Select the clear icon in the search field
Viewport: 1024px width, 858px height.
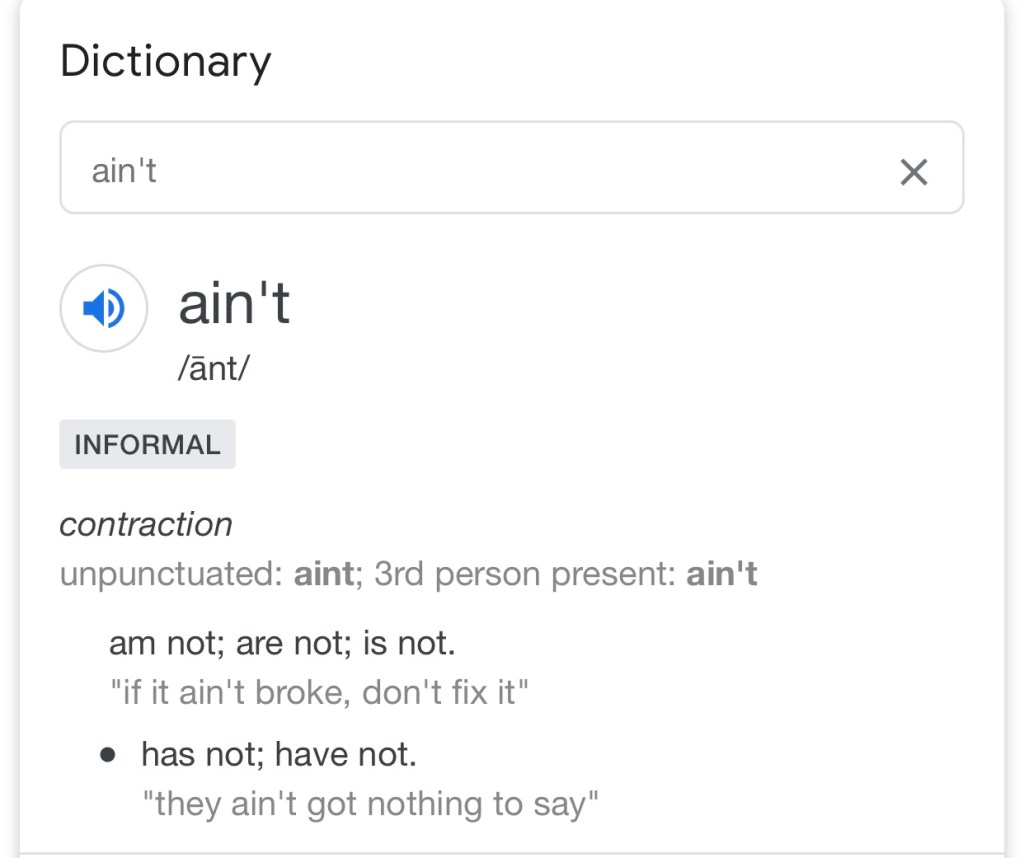coord(912,172)
